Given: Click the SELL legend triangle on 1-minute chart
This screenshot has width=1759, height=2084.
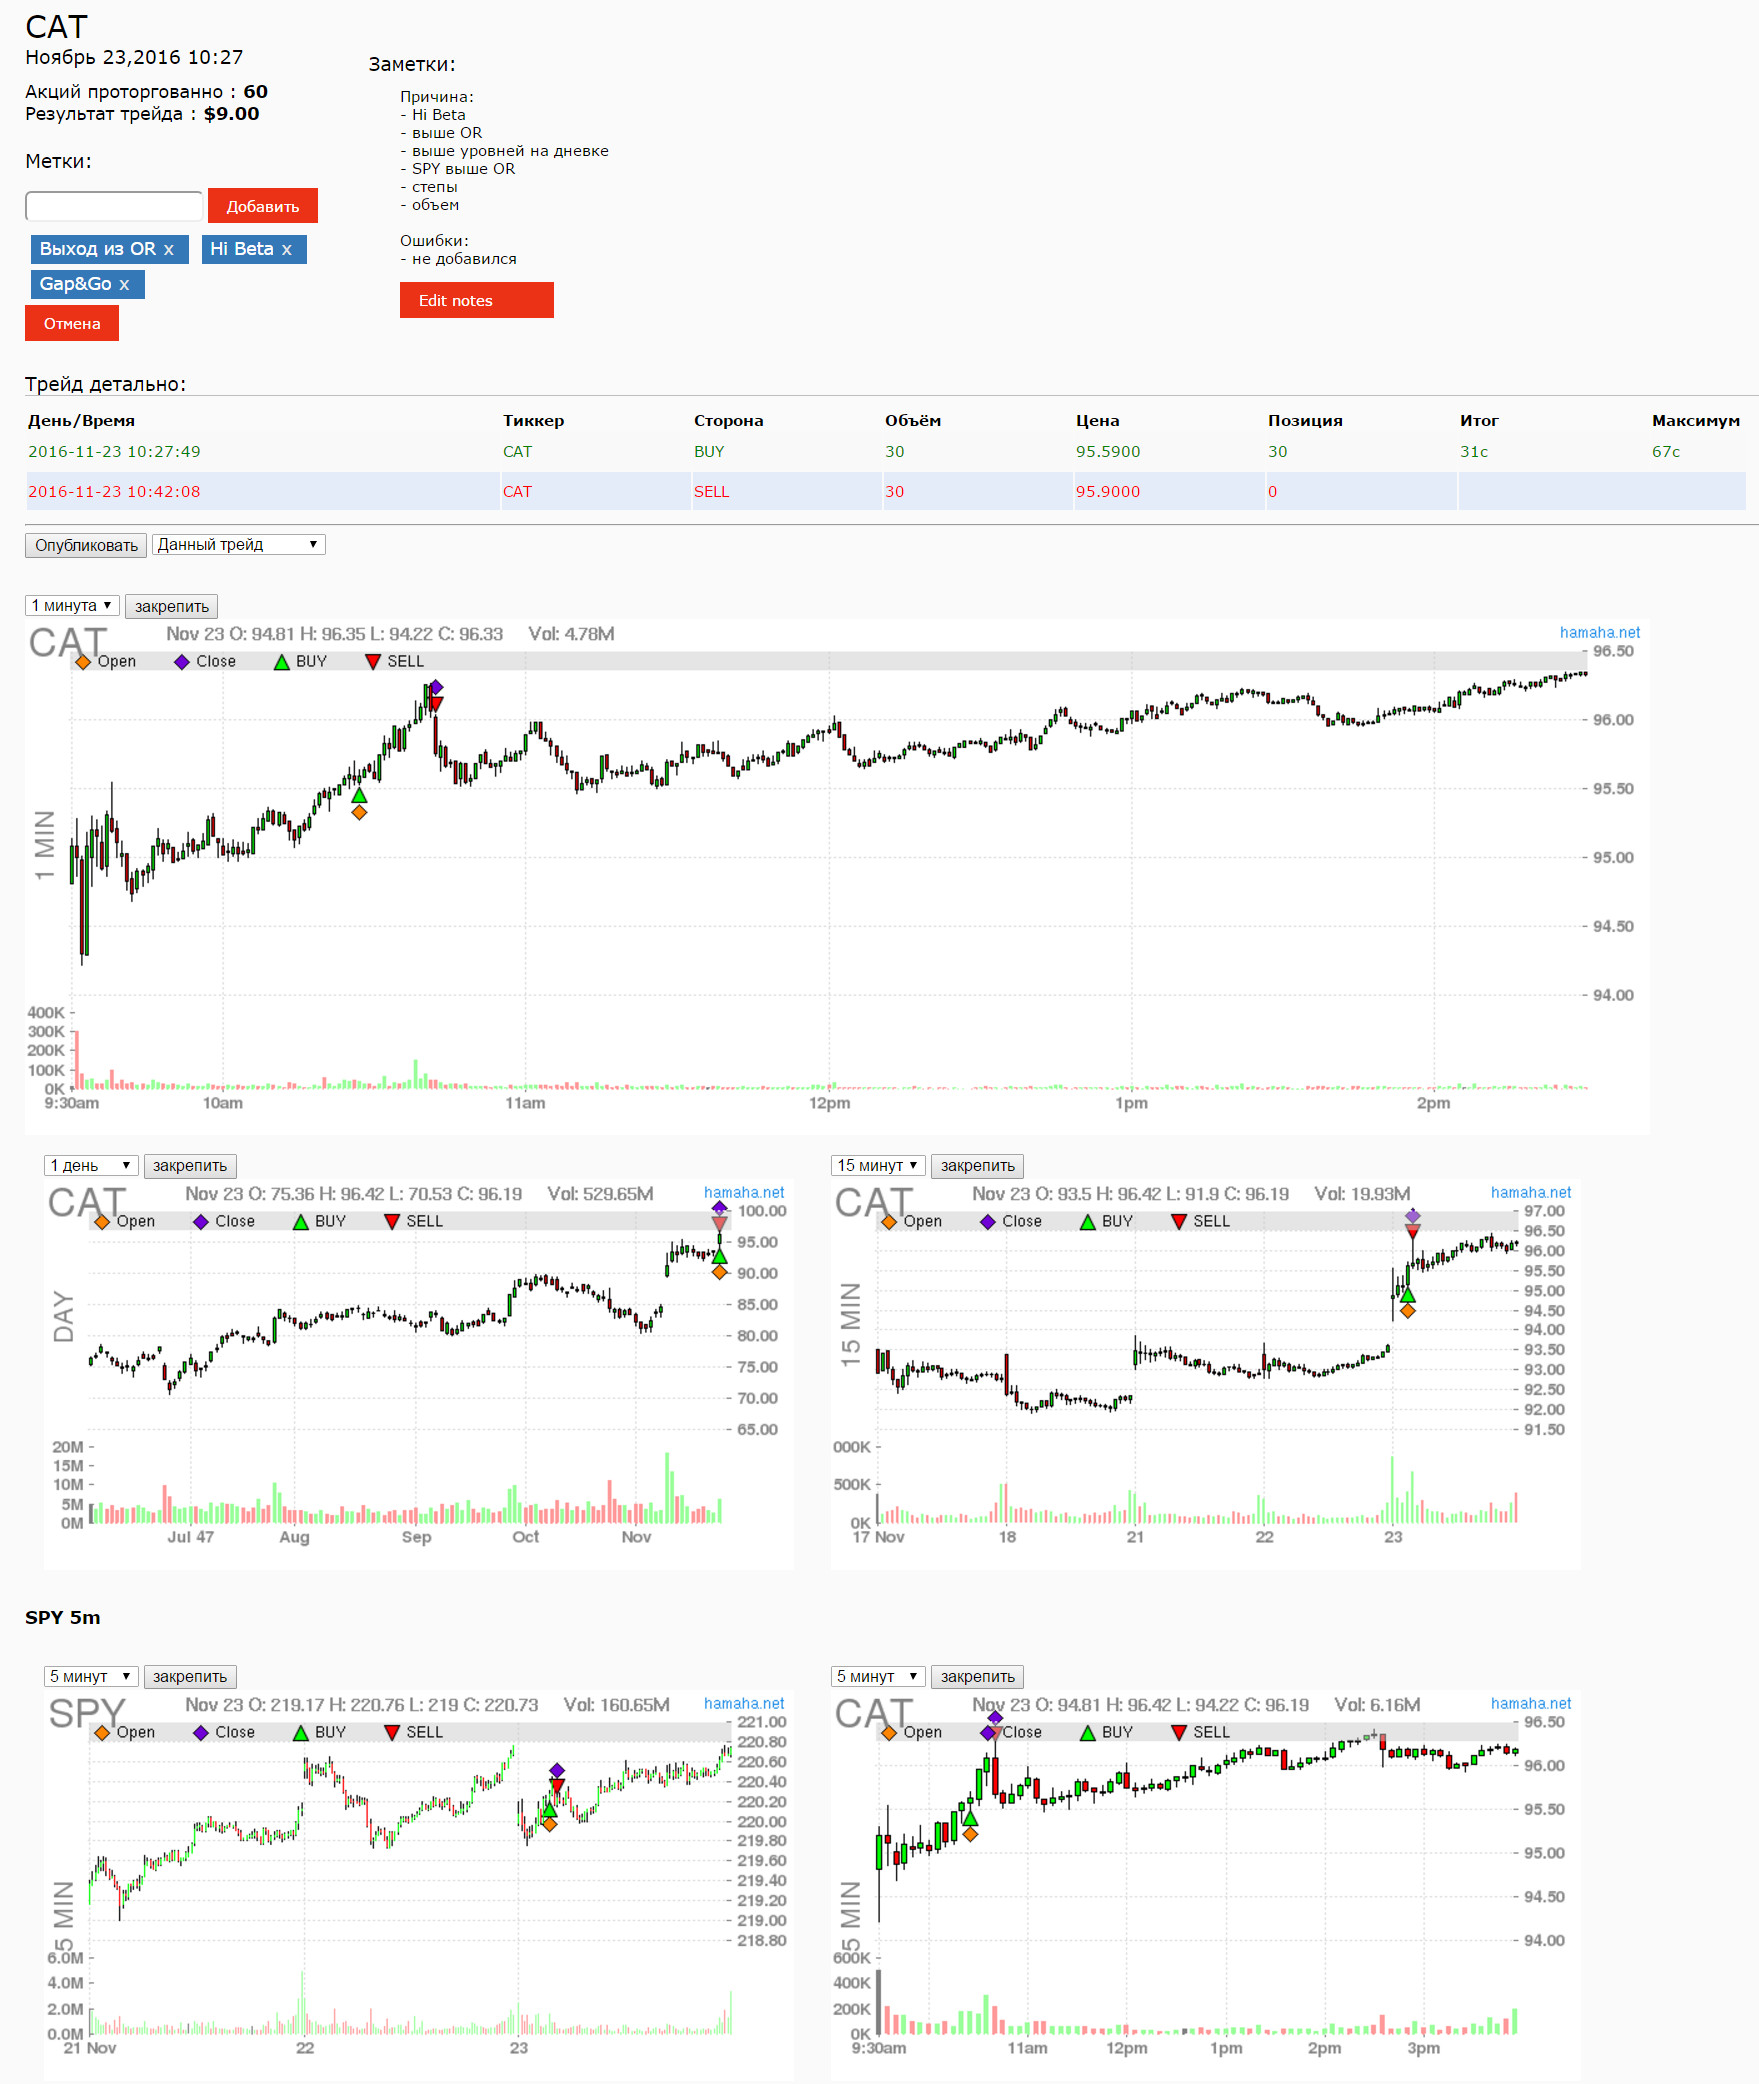Looking at the screenshot, I should (x=373, y=662).
